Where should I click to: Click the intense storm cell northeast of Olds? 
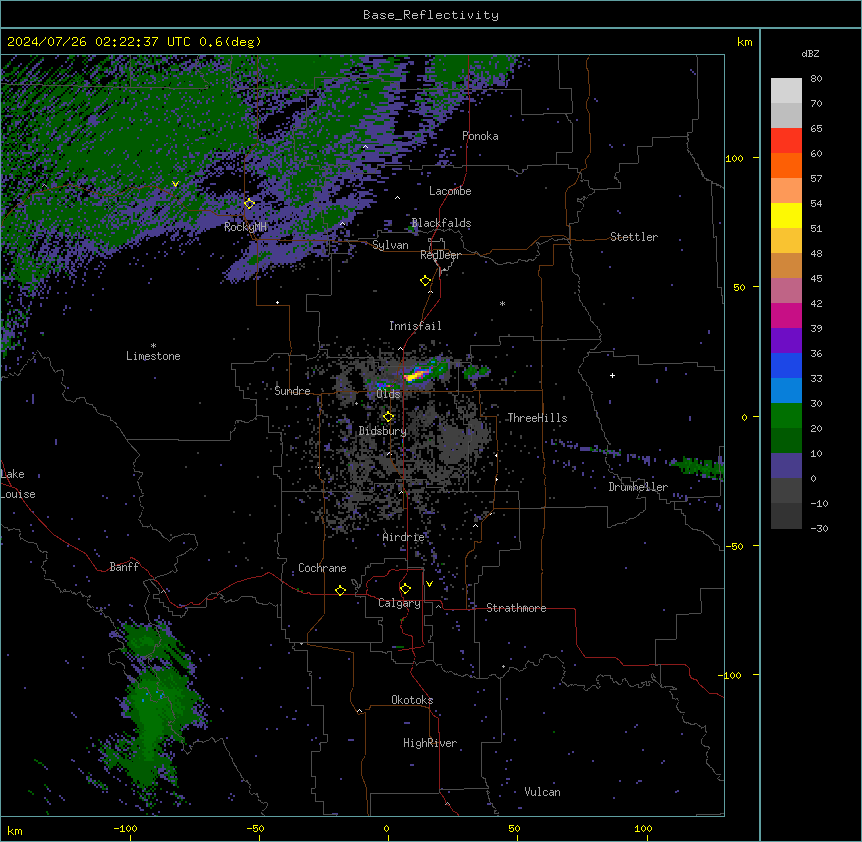coord(417,375)
